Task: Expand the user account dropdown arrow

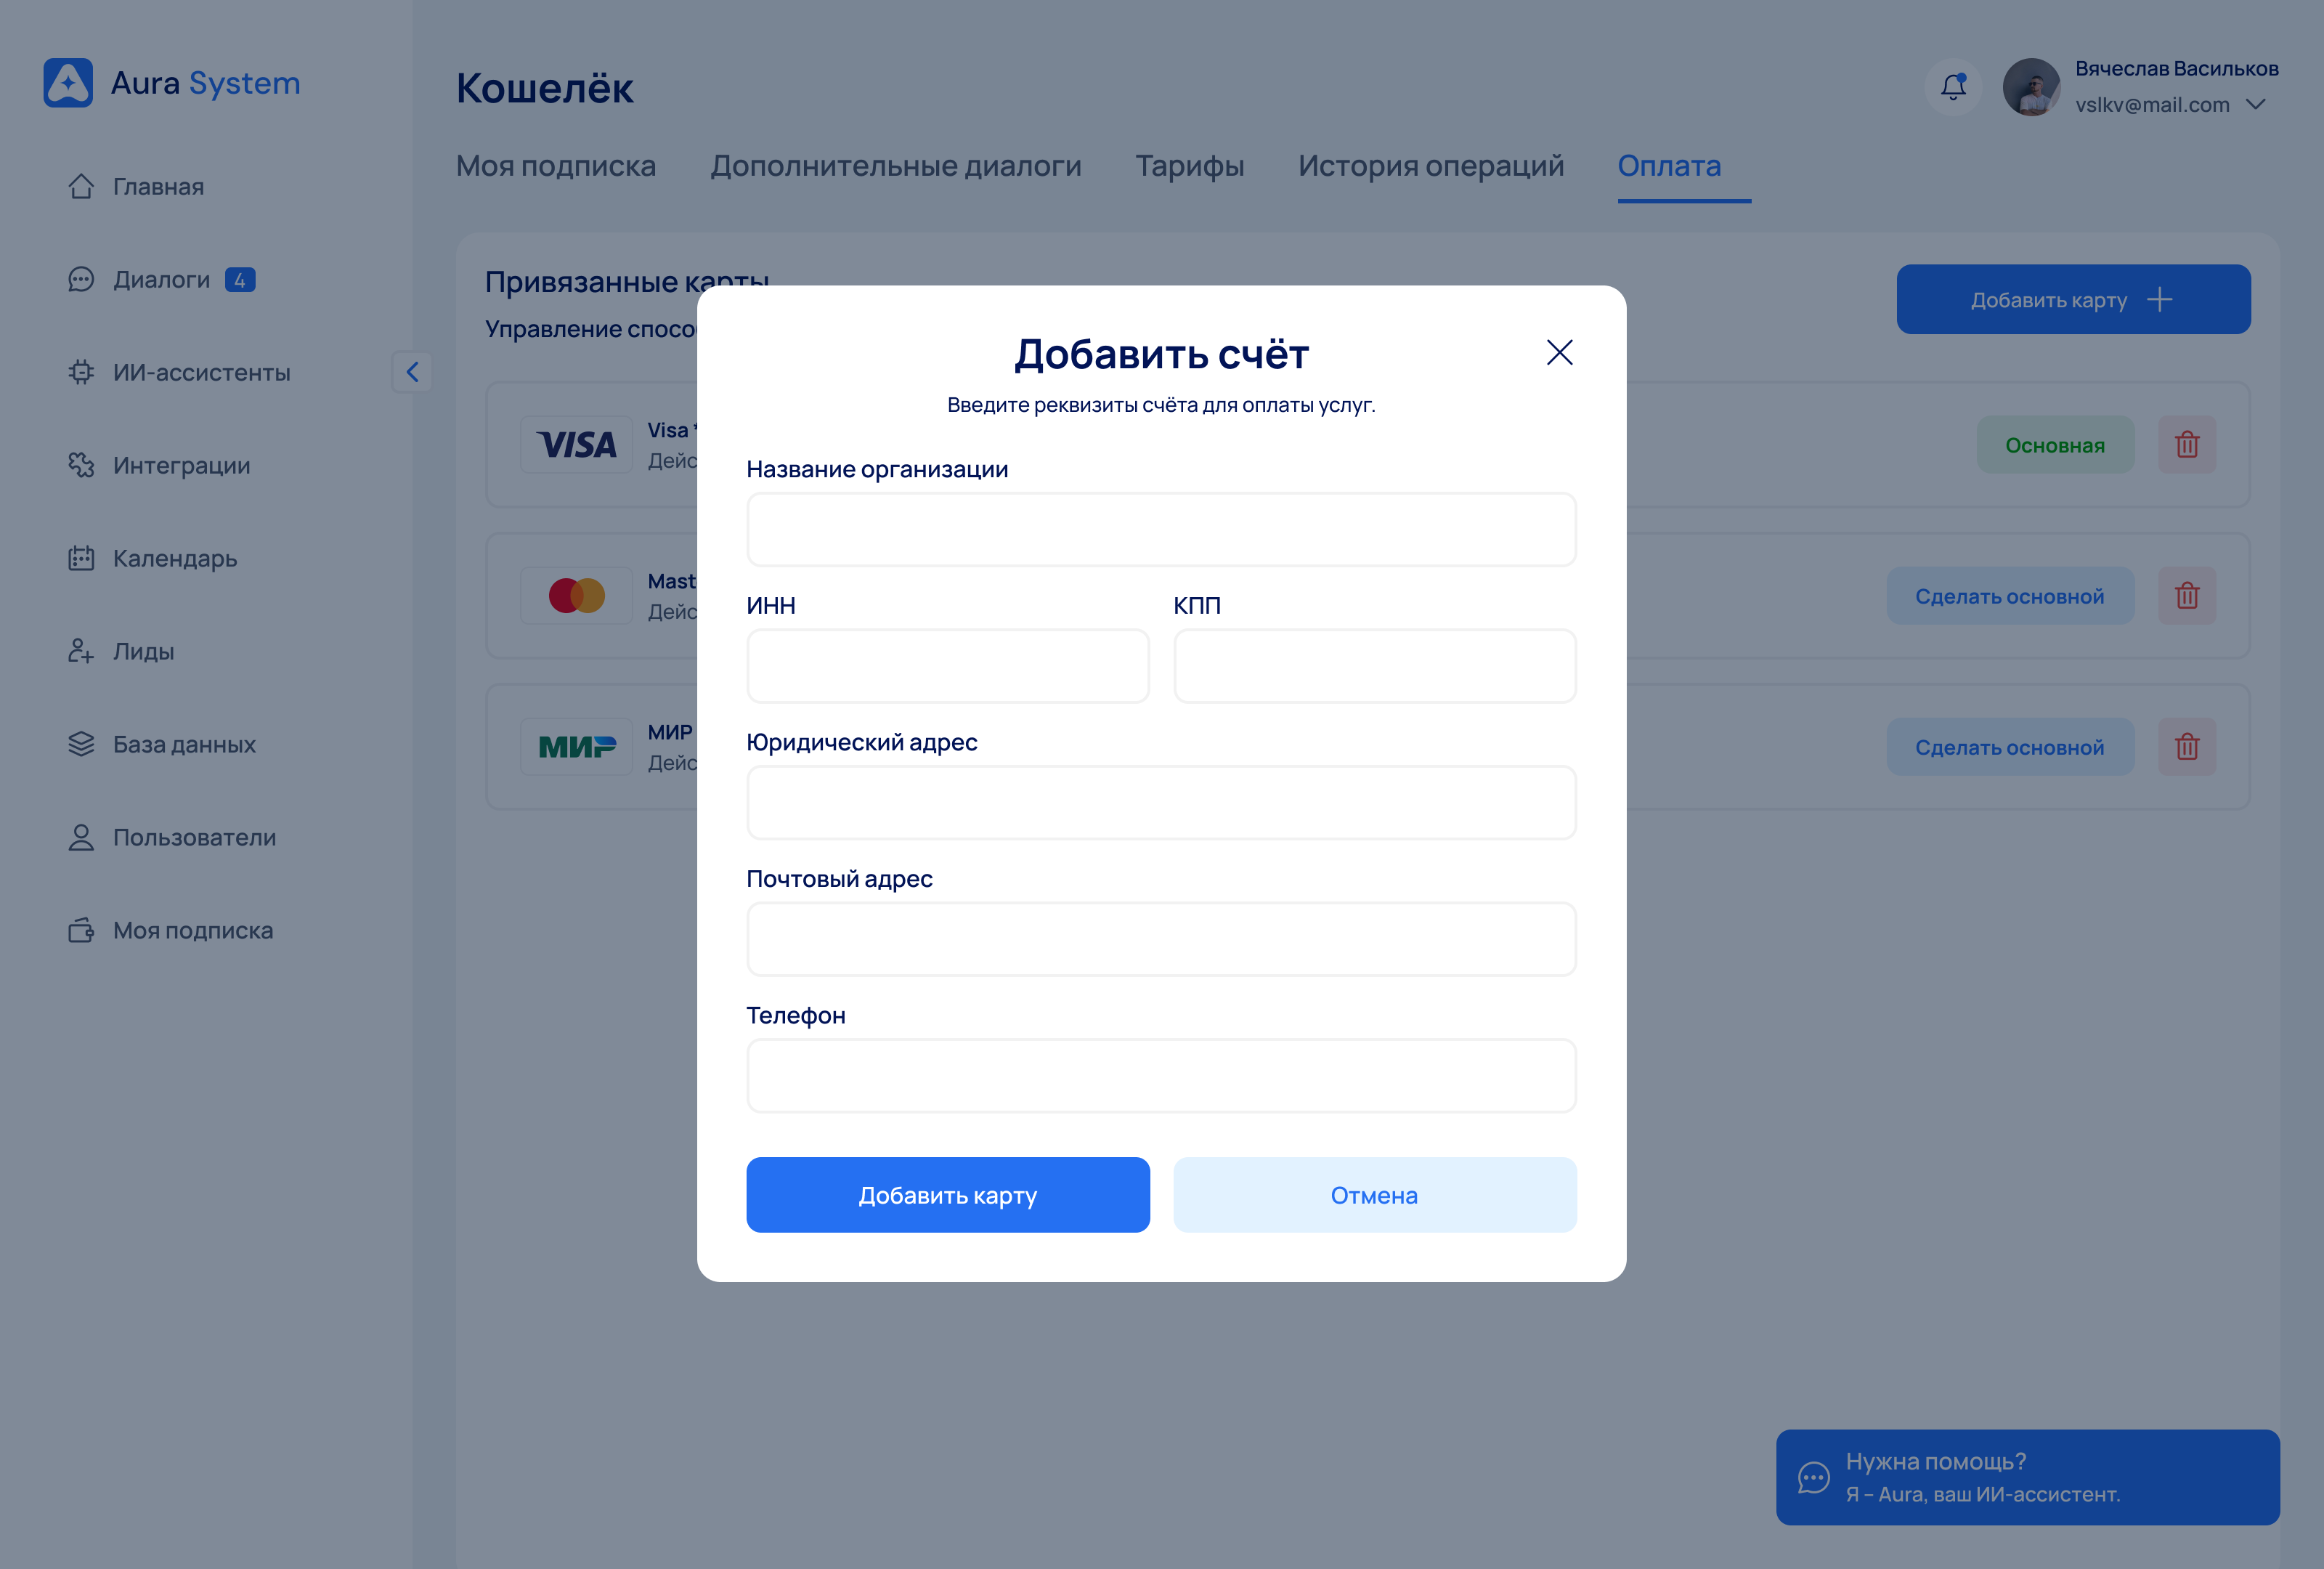Action: tap(2256, 104)
